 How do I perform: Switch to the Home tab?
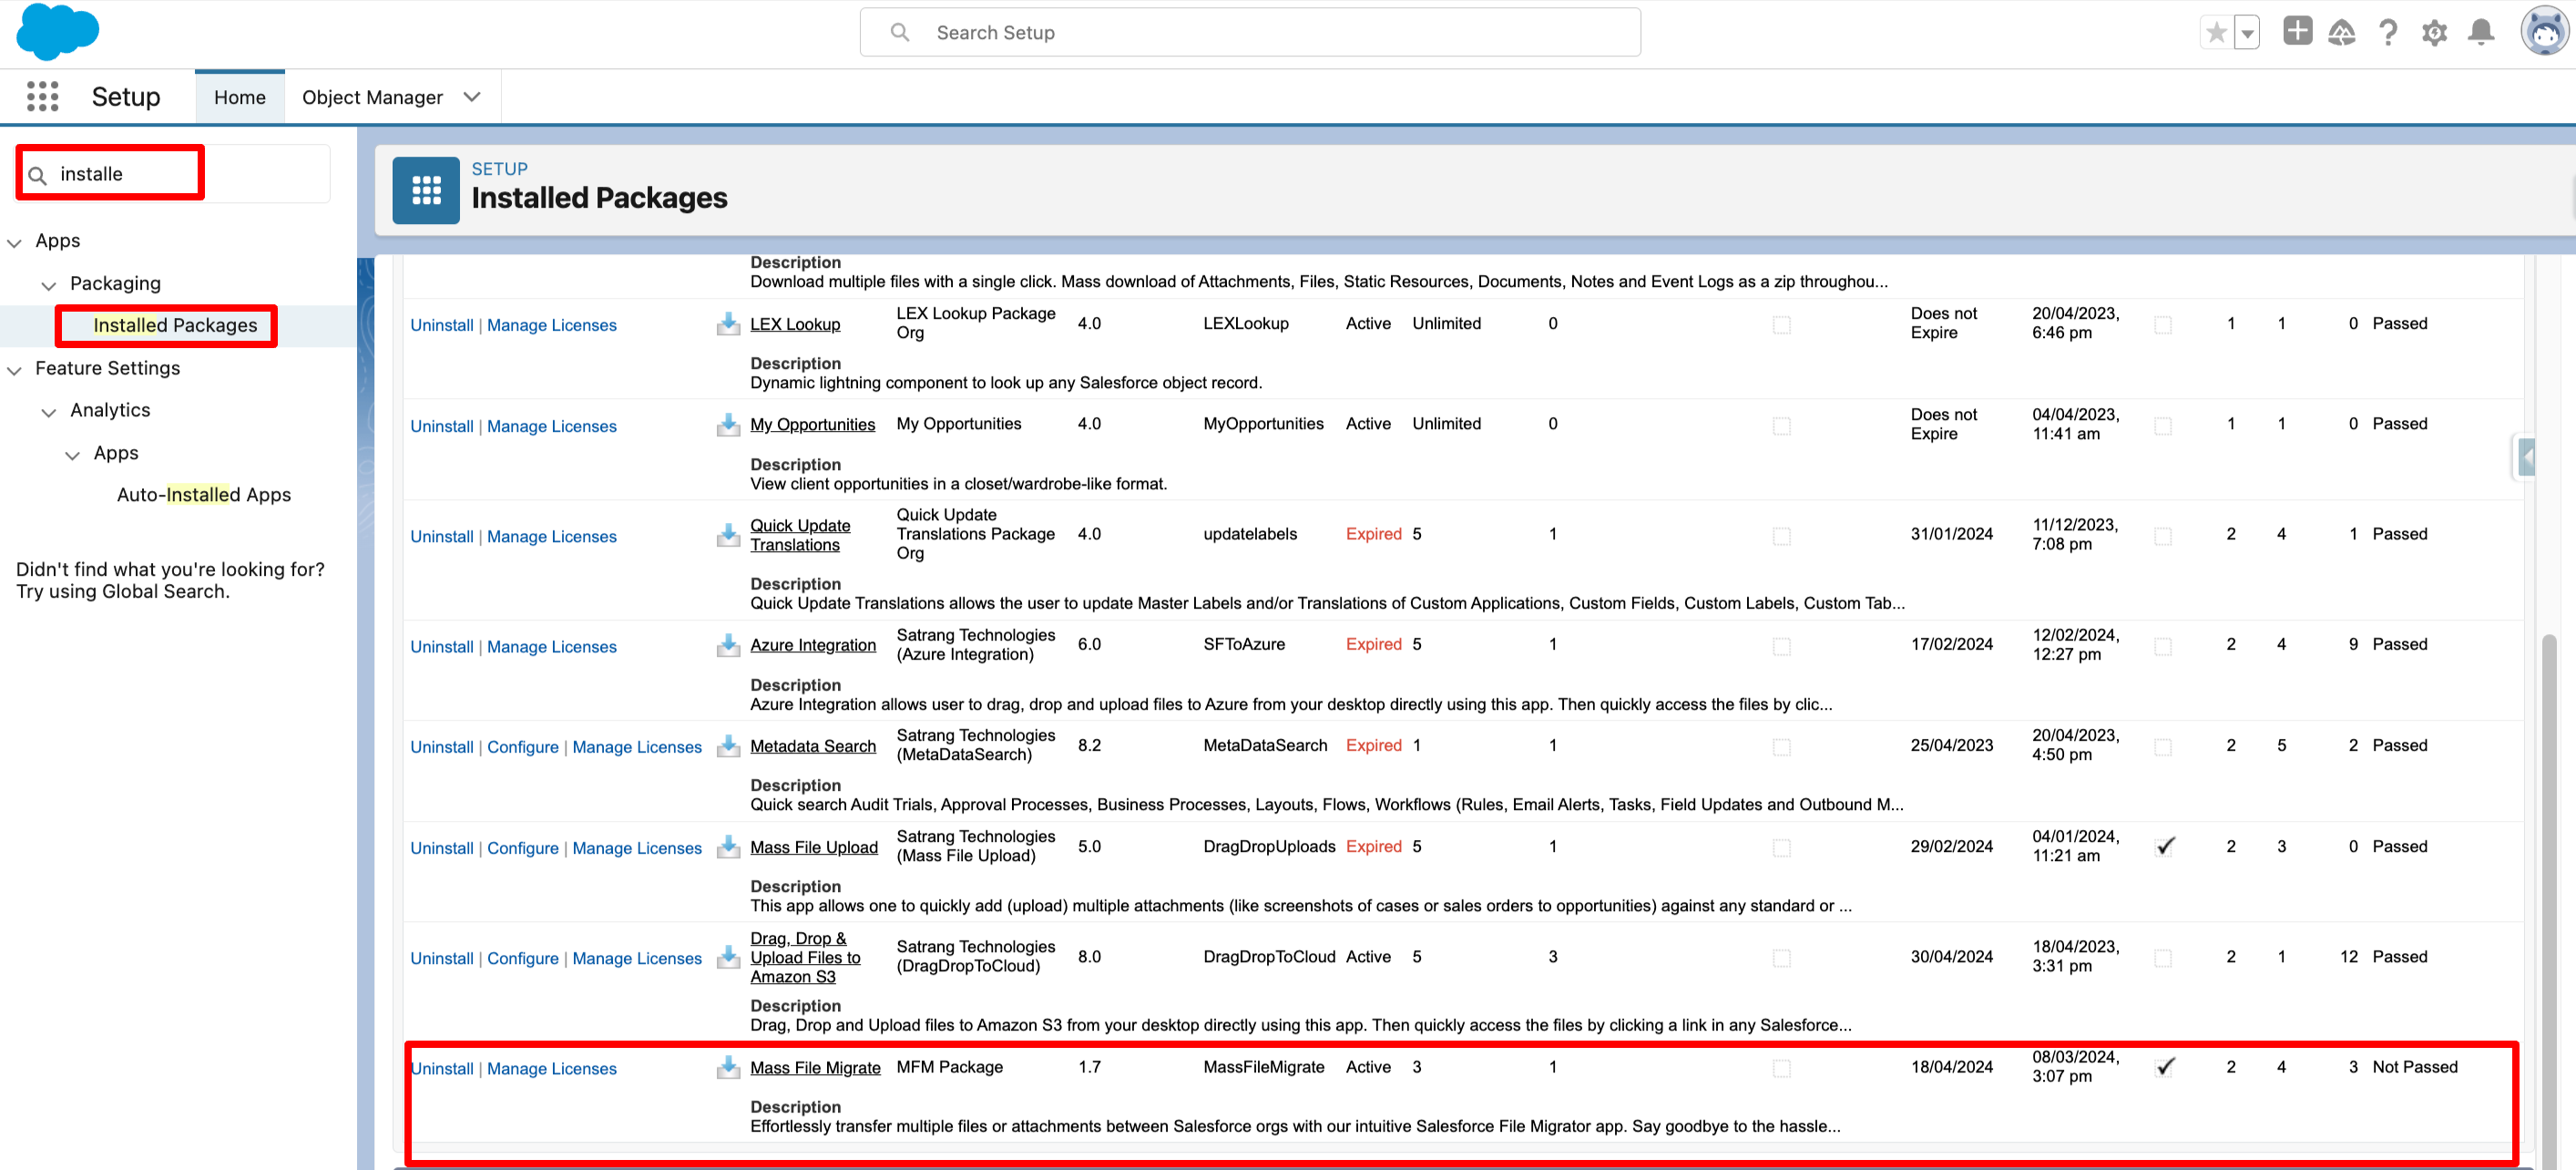coord(240,97)
